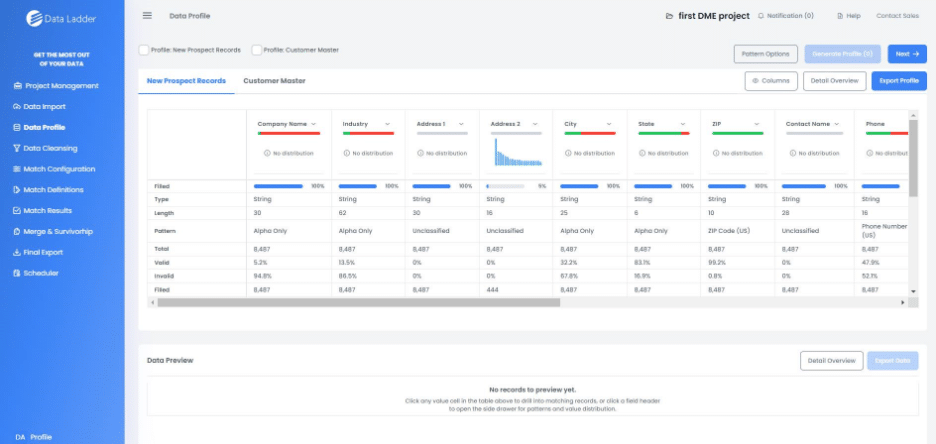This screenshot has width=936, height=444.
Task: Click the Data Import cloud icon
Action: 17,107
